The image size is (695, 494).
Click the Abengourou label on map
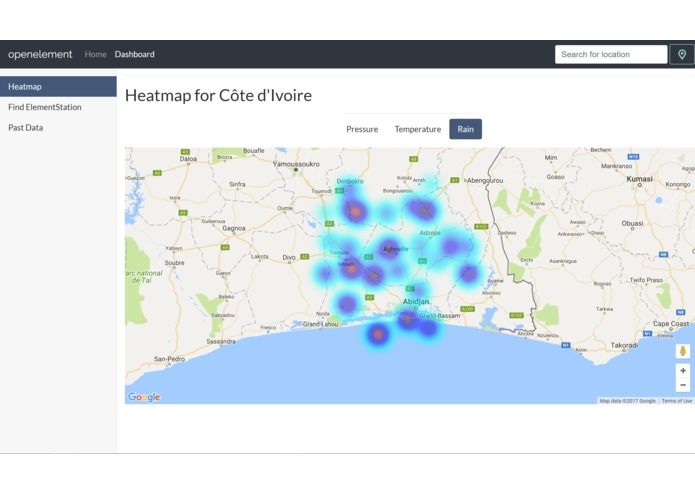tap(485, 180)
